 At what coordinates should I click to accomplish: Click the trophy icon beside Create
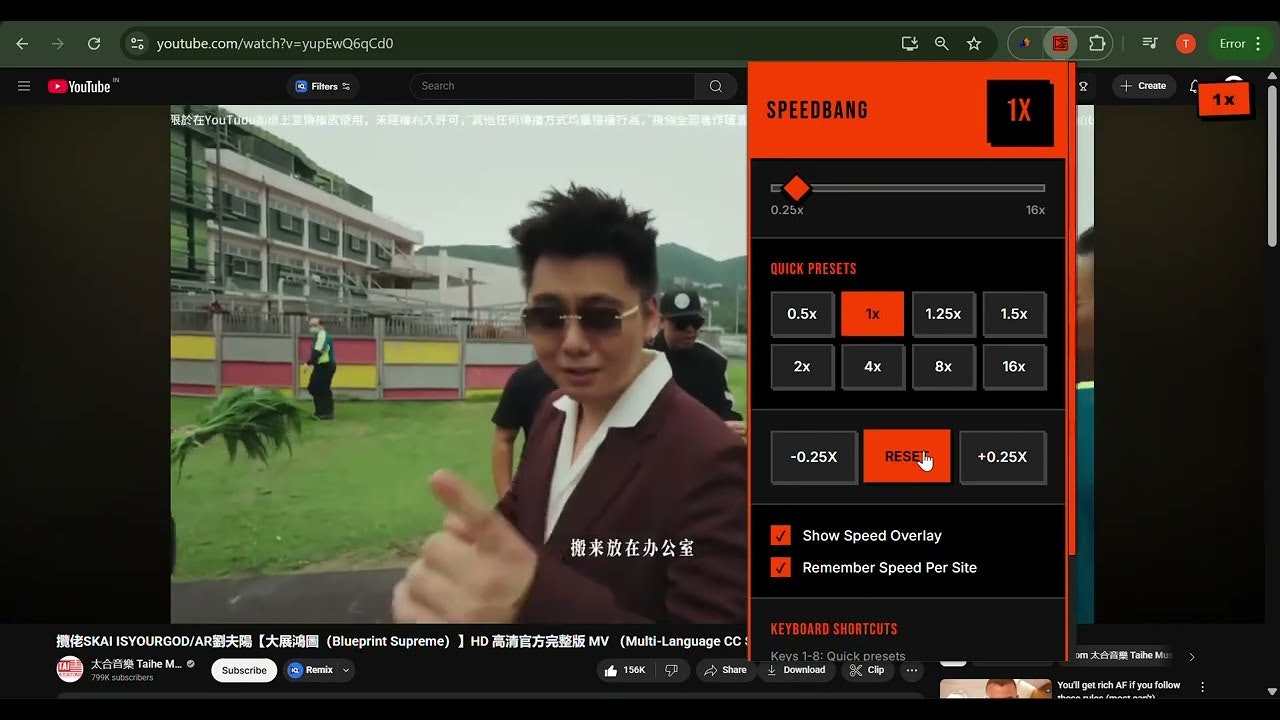1083,87
